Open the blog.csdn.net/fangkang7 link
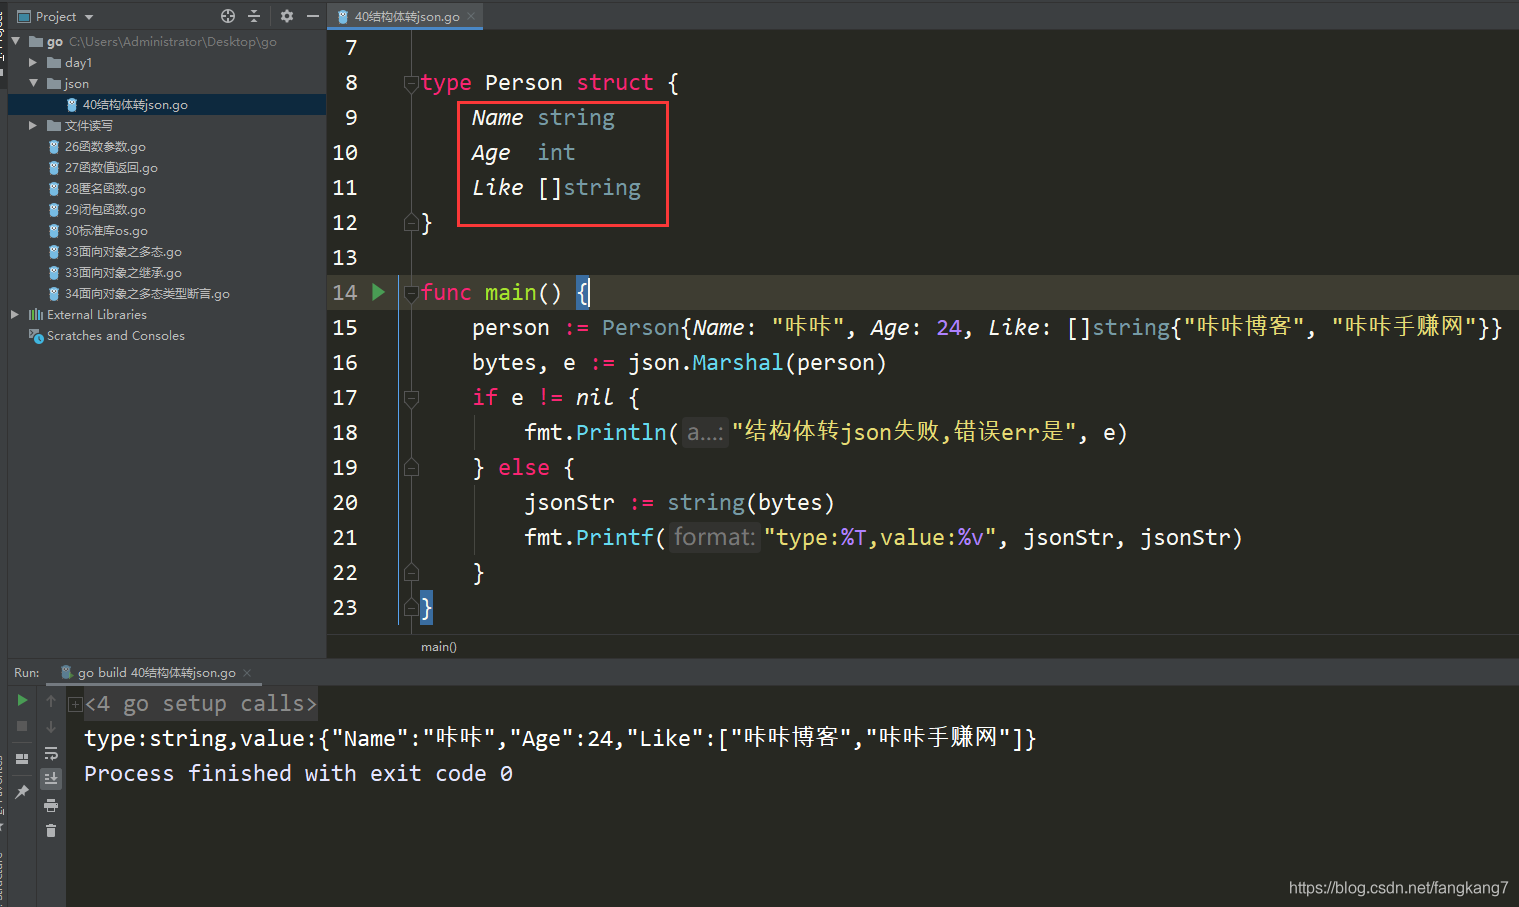Viewport: 1519px width, 907px height. 1397,887
